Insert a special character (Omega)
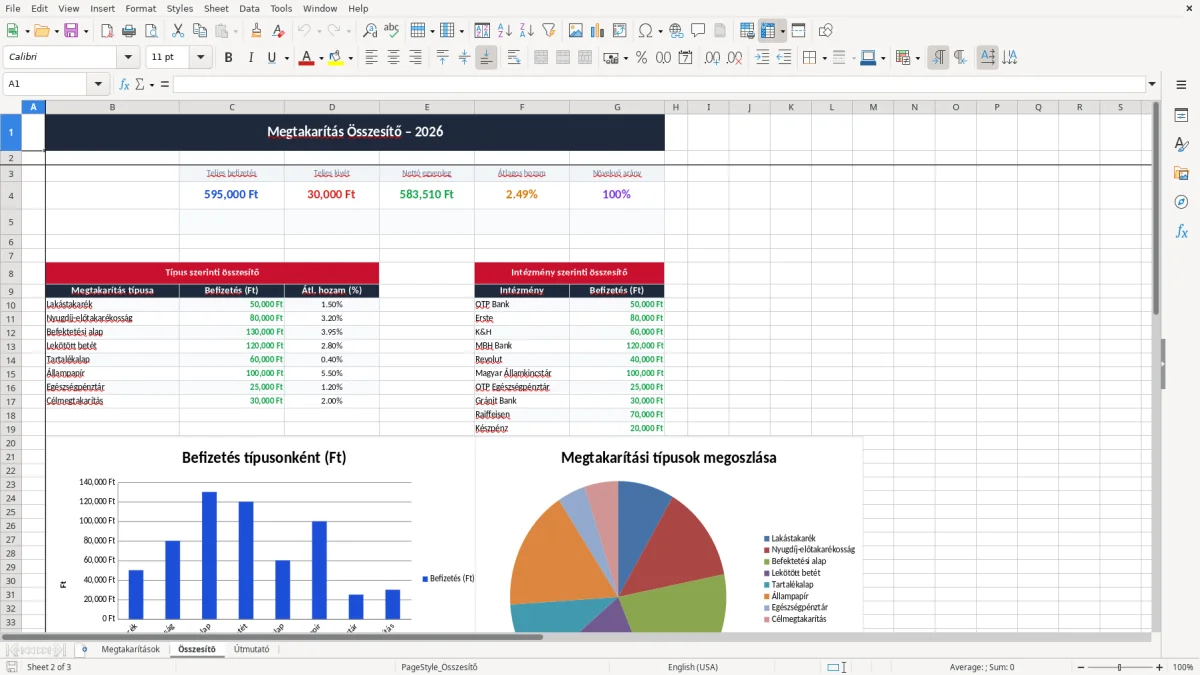The height and width of the screenshot is (675, 1200). coord(645,31)
